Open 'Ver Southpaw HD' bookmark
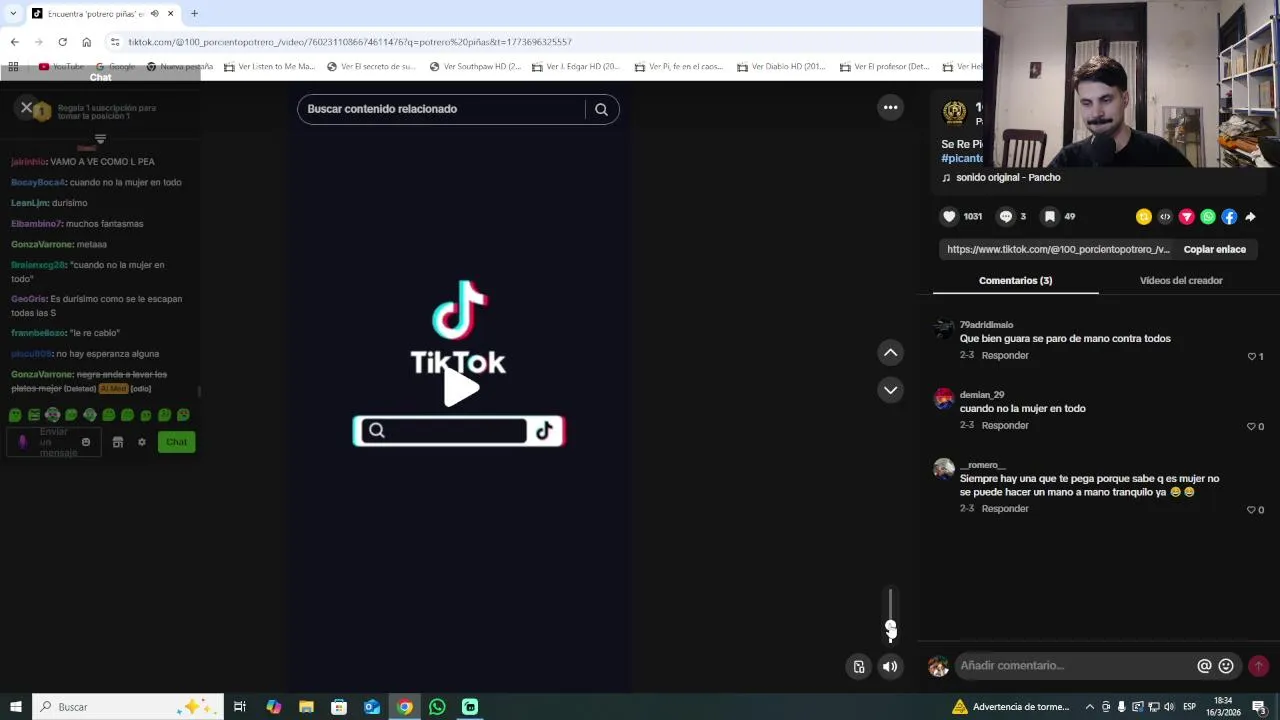Viewport: 1280px width, 720px height. point(475,67)
